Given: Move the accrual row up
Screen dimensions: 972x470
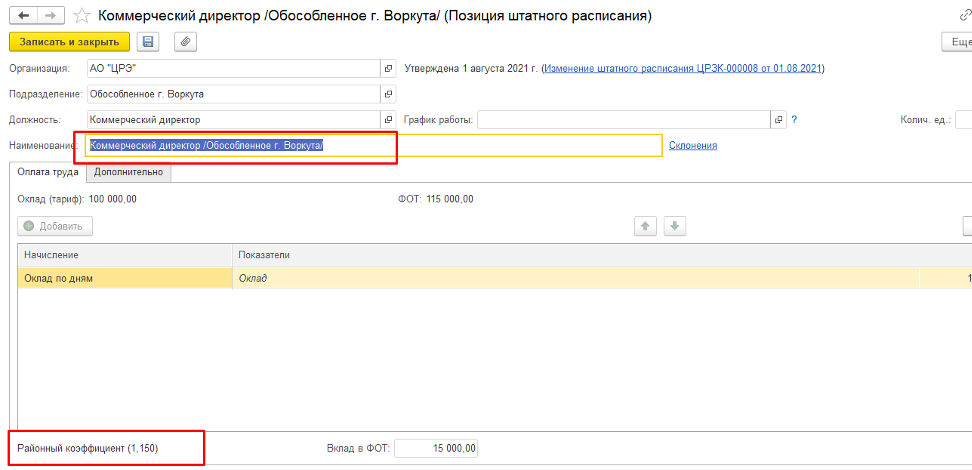Looking at the screenshot, I should tap(645, 226).
